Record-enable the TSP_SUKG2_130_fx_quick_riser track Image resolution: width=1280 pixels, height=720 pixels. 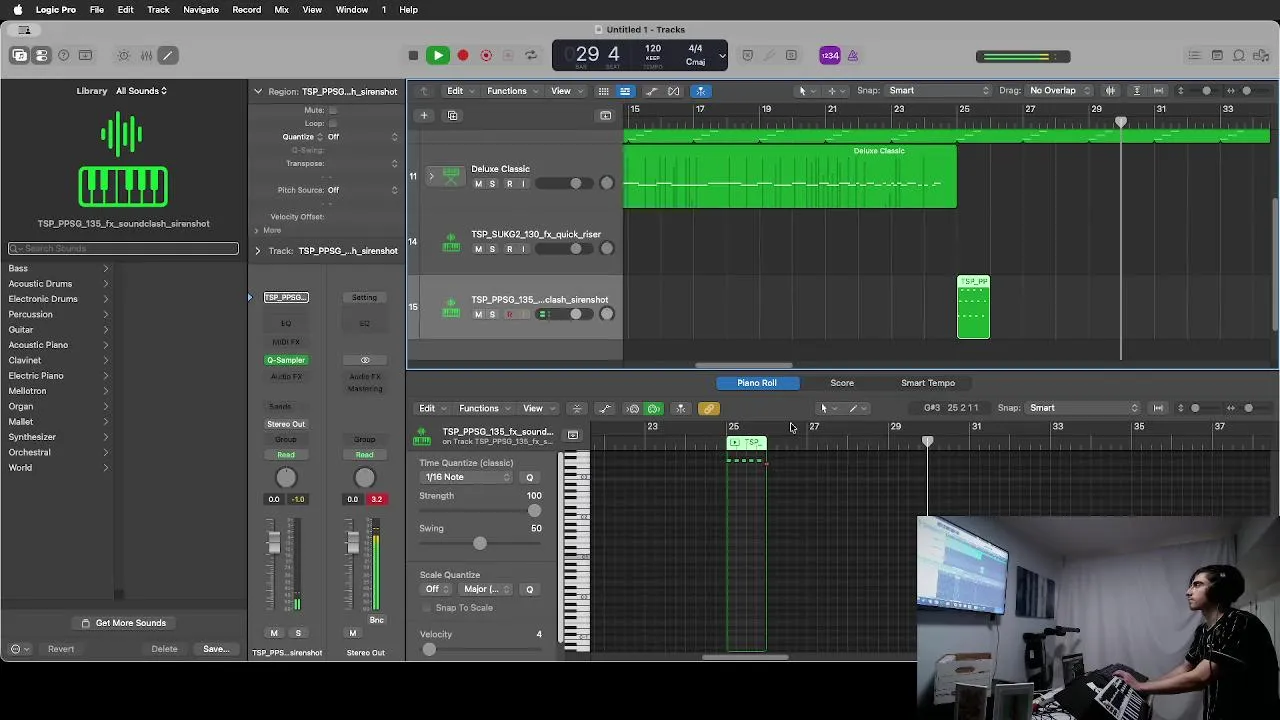click(x=509, y=249)
